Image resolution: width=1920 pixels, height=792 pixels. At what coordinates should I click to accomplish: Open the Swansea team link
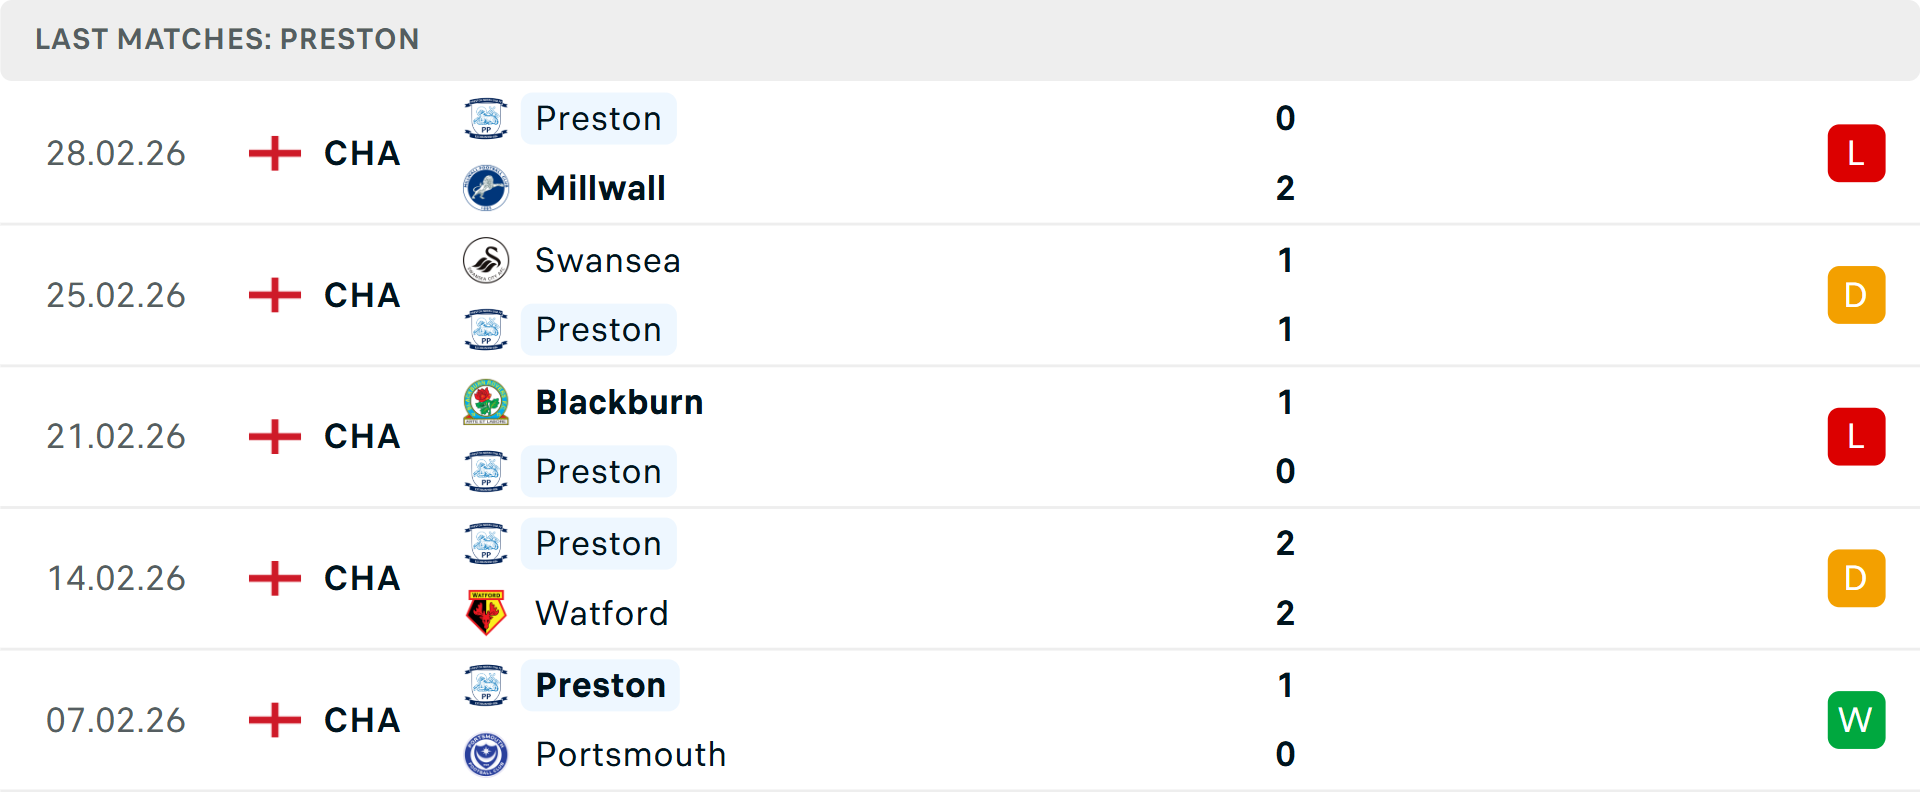607,260
